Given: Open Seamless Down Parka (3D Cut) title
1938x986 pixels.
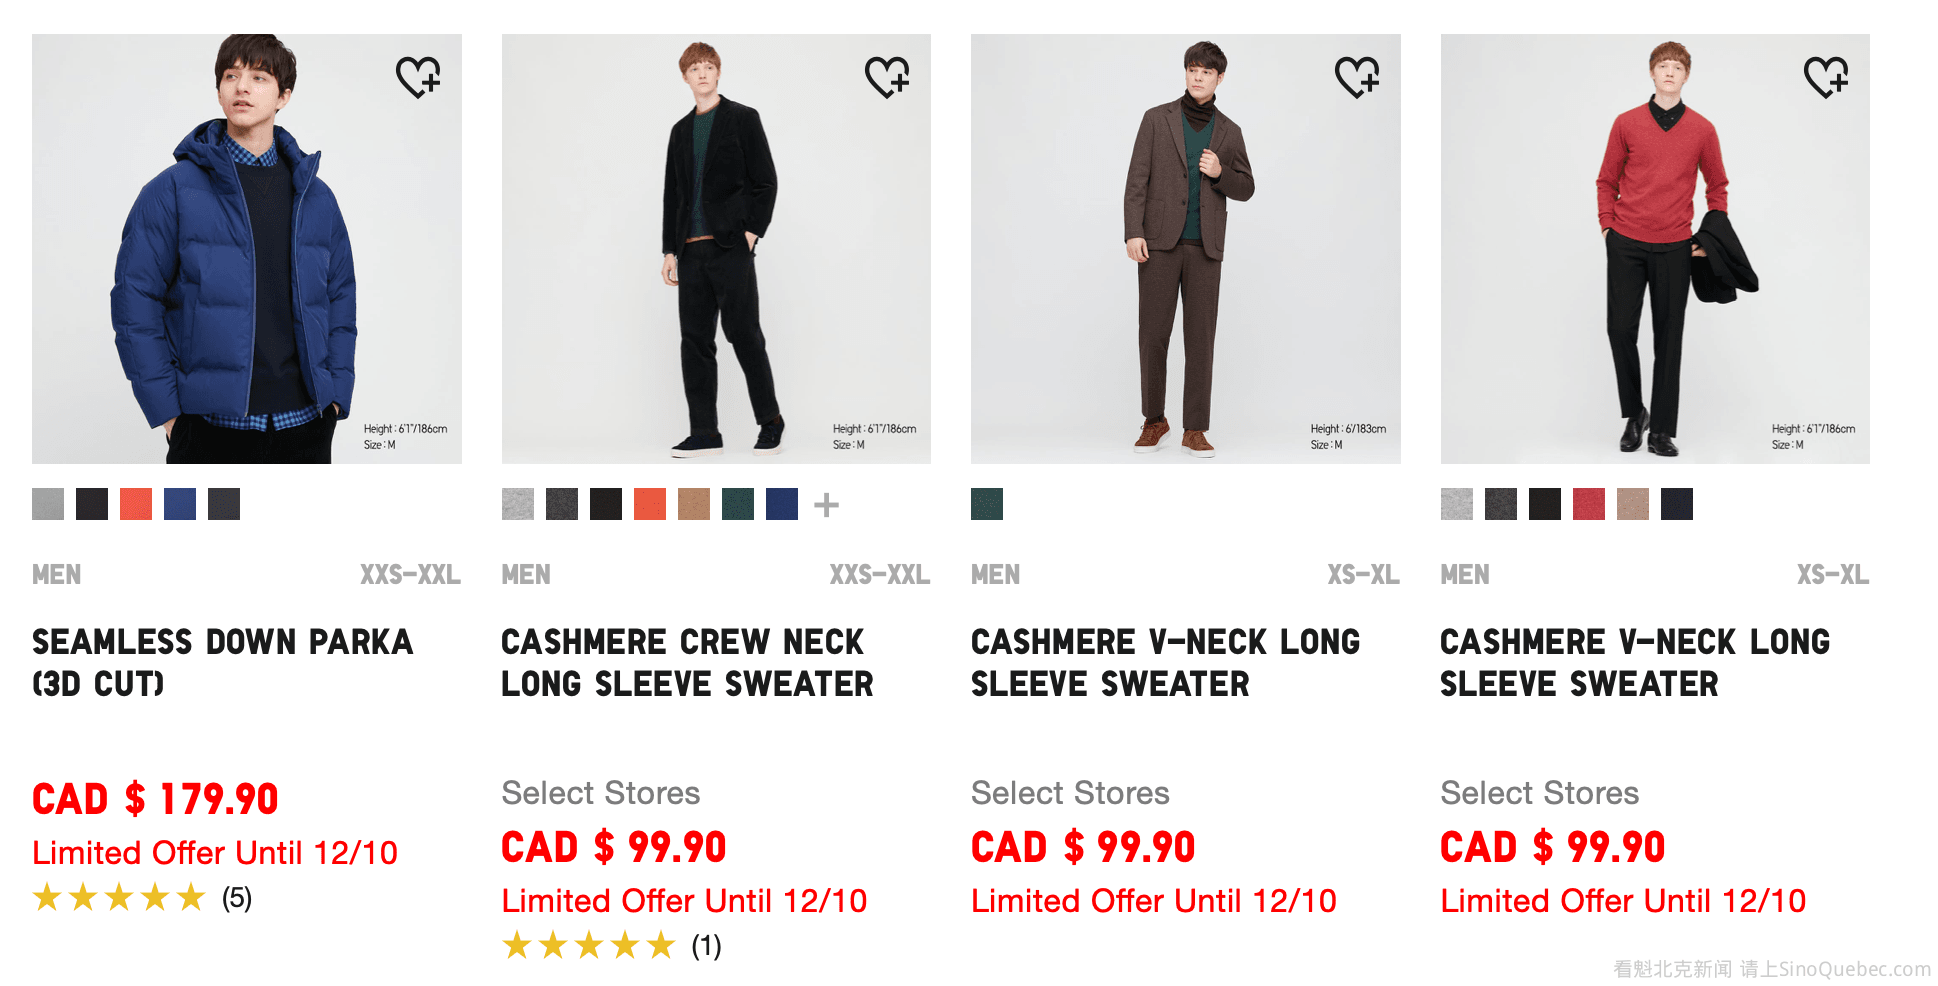Looking at the screenshot, I should tap(222, 662).
